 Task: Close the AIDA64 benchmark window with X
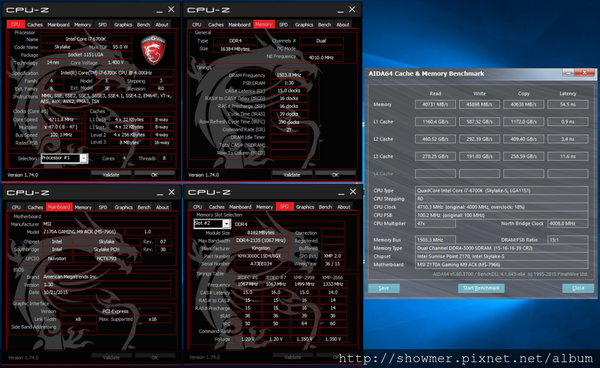(585, 73)
